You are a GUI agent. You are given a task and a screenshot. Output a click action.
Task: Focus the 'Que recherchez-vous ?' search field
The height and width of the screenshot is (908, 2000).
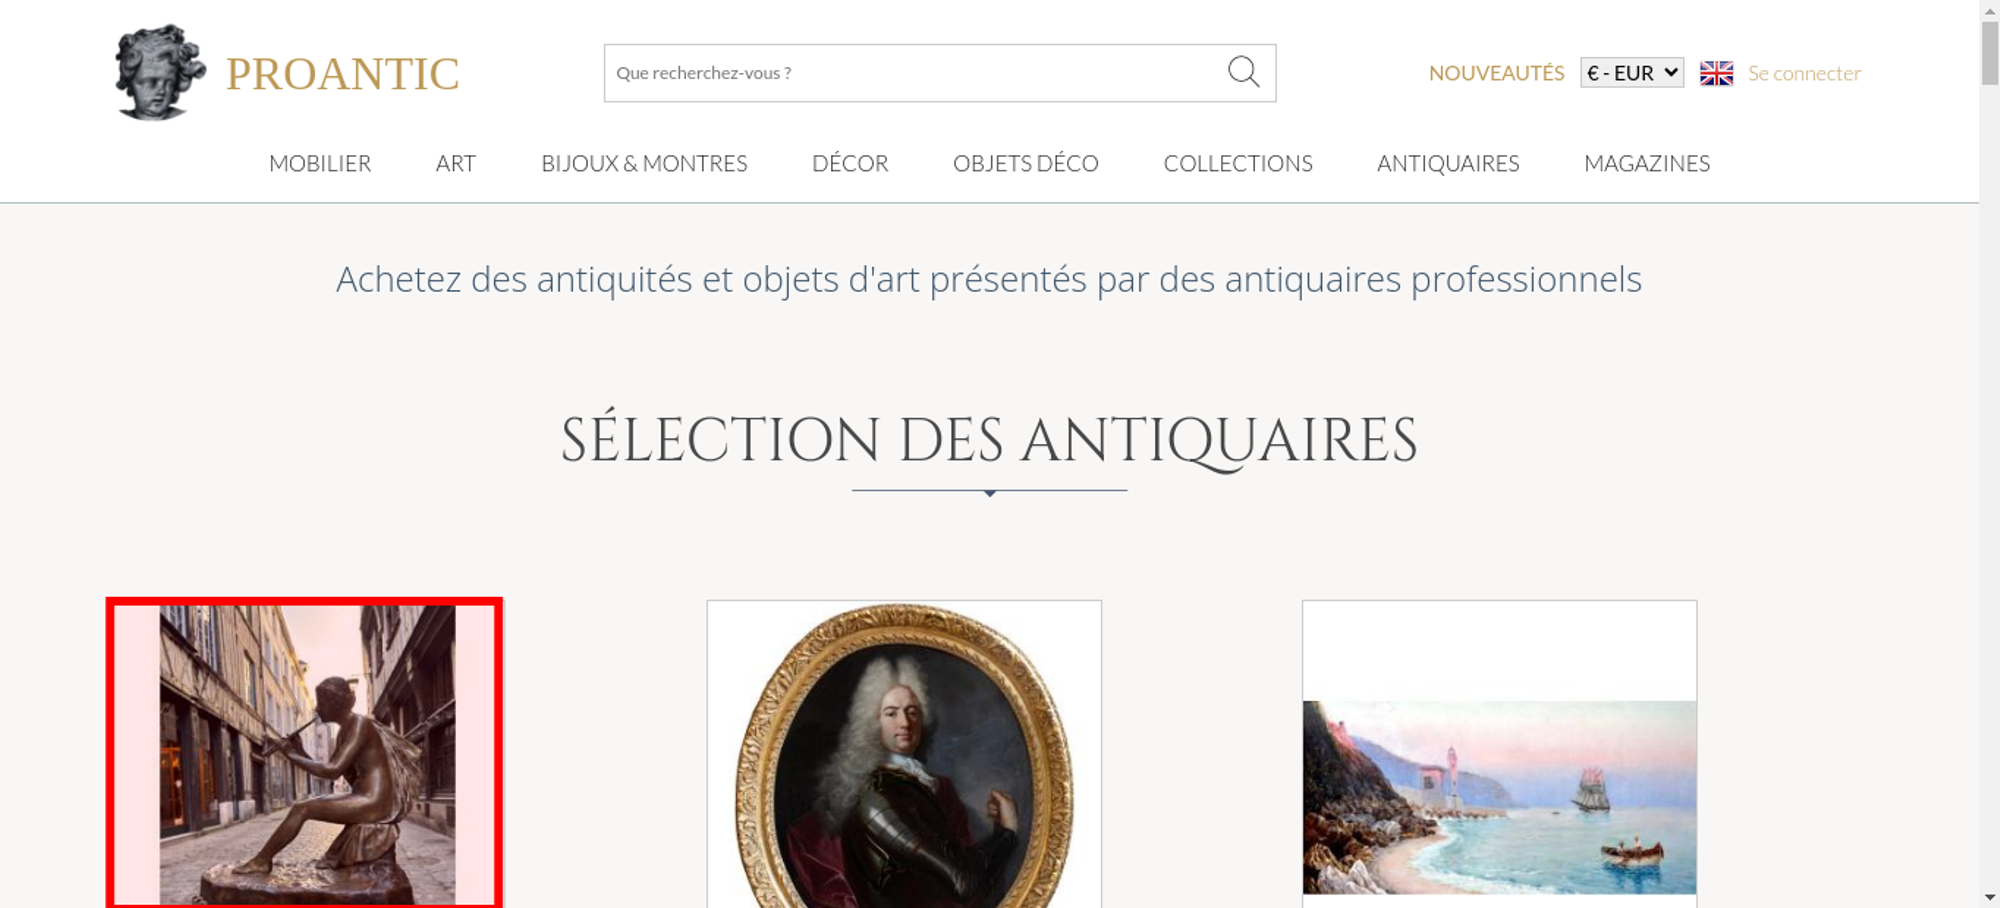(x=915, y=73)
